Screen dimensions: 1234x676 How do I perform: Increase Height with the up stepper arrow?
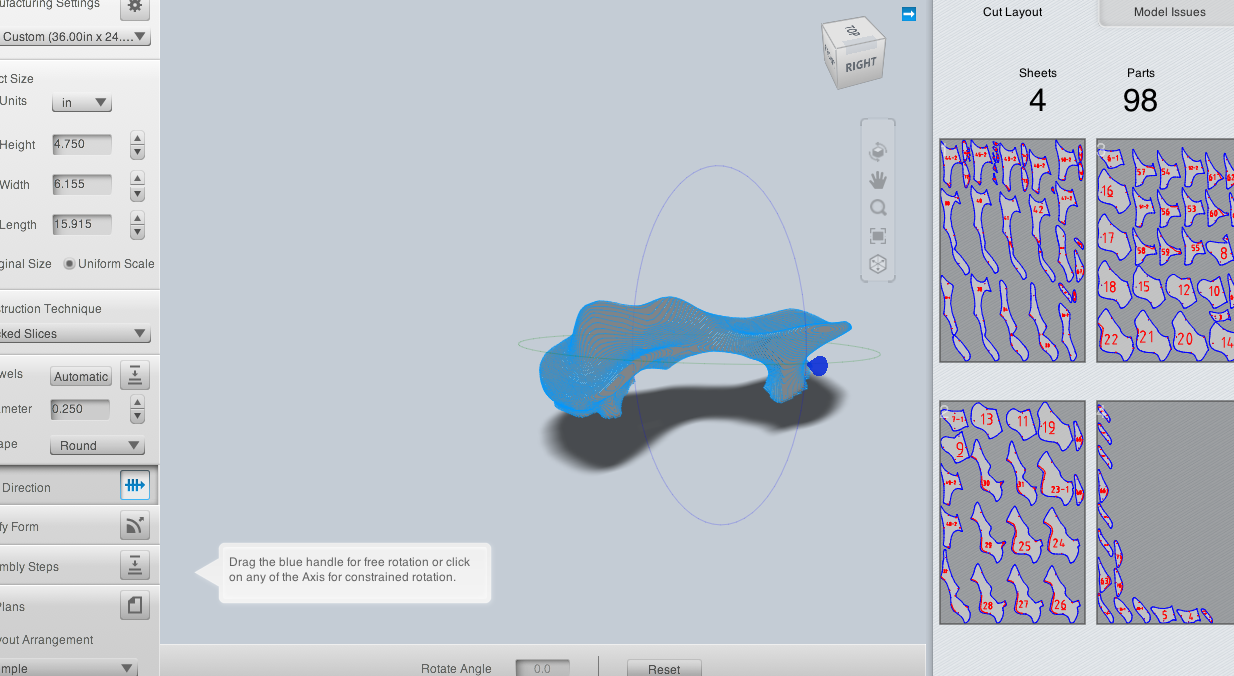[x=138, y=138]
